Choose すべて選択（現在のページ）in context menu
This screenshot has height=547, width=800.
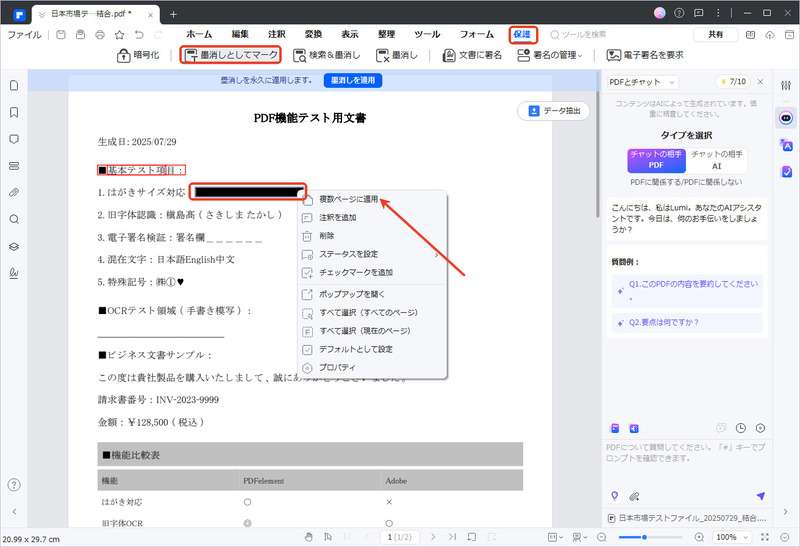(372, 331)
